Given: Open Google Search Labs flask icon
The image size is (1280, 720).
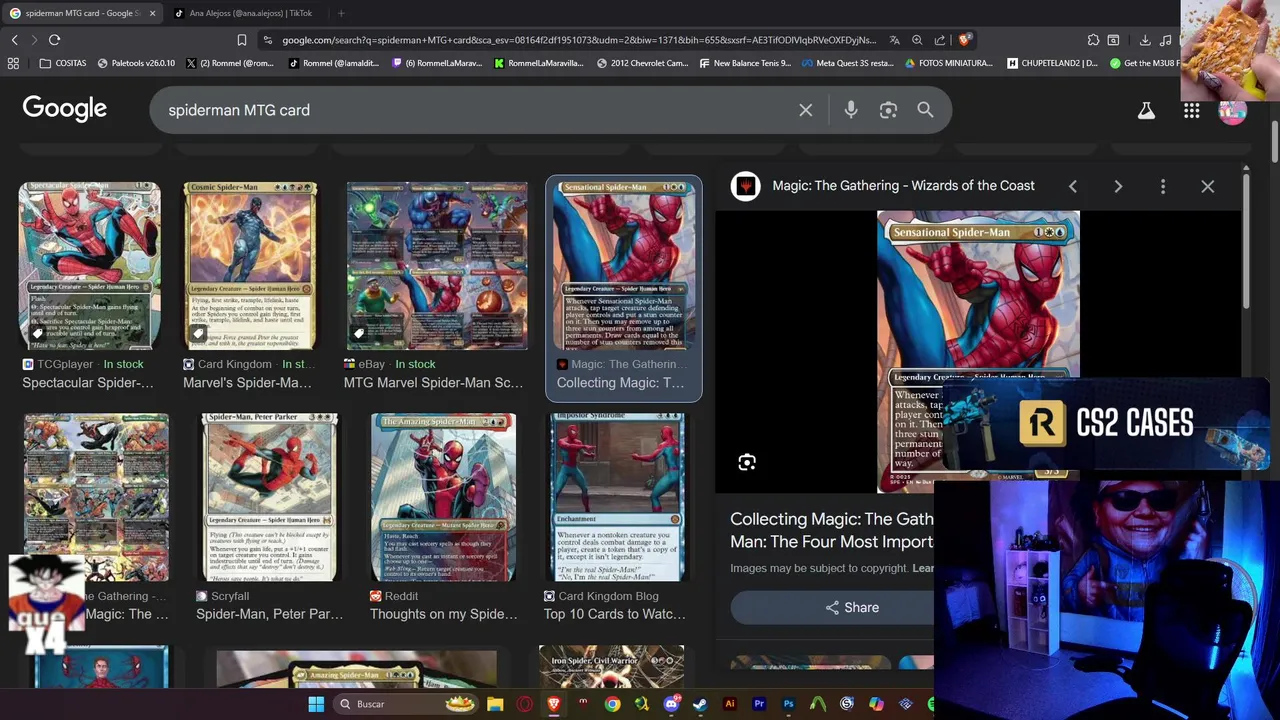Looking at the screenshot, I should (x=1146, y=111).
